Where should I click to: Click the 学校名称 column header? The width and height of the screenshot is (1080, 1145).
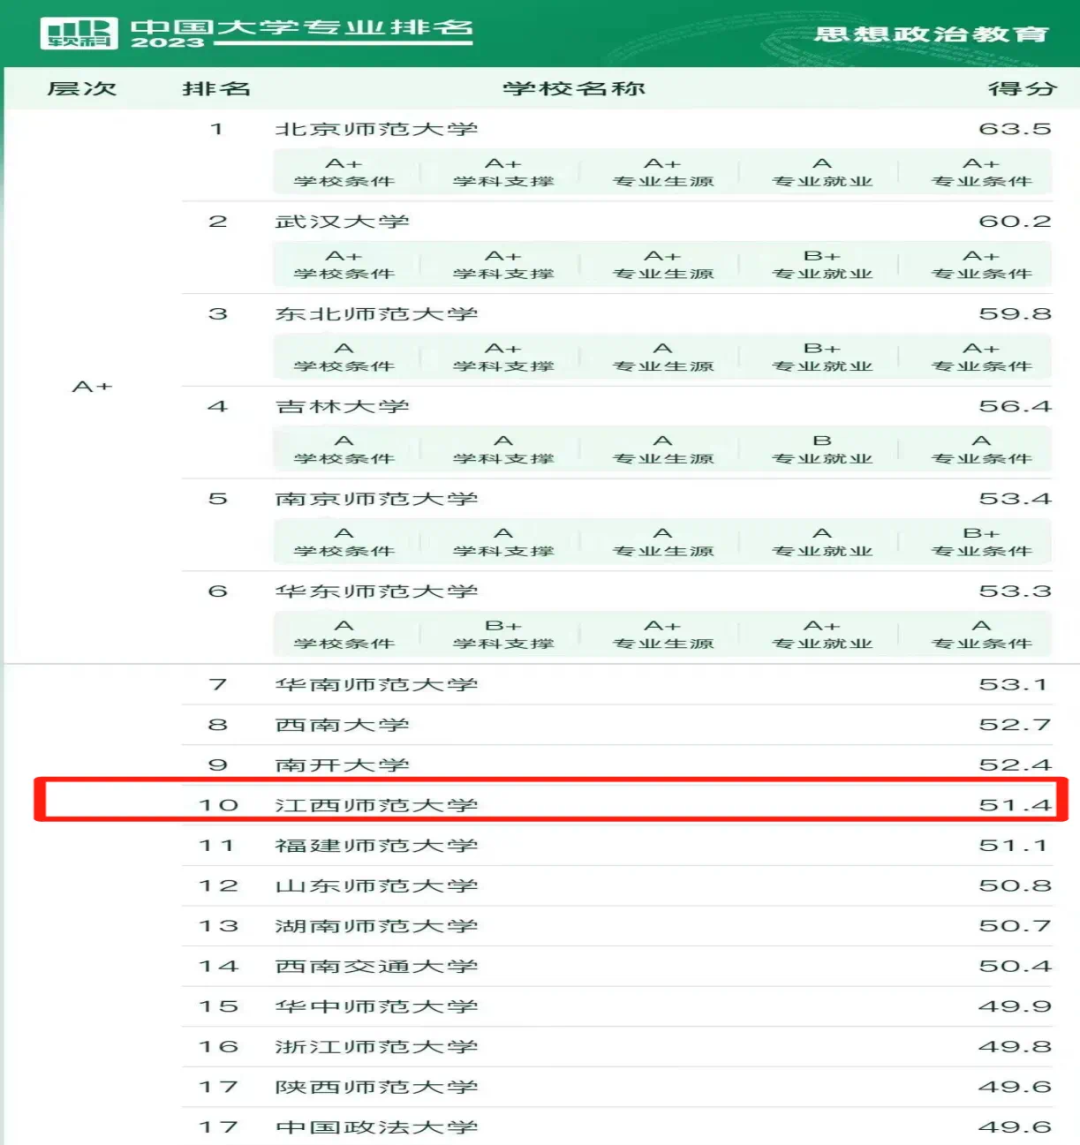coord(573,88)
